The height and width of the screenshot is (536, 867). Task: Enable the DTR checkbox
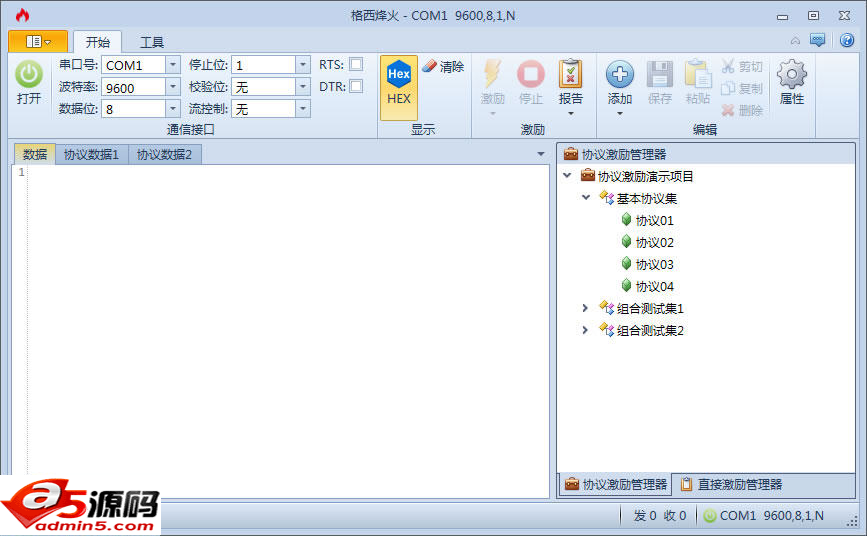[356, 86]
